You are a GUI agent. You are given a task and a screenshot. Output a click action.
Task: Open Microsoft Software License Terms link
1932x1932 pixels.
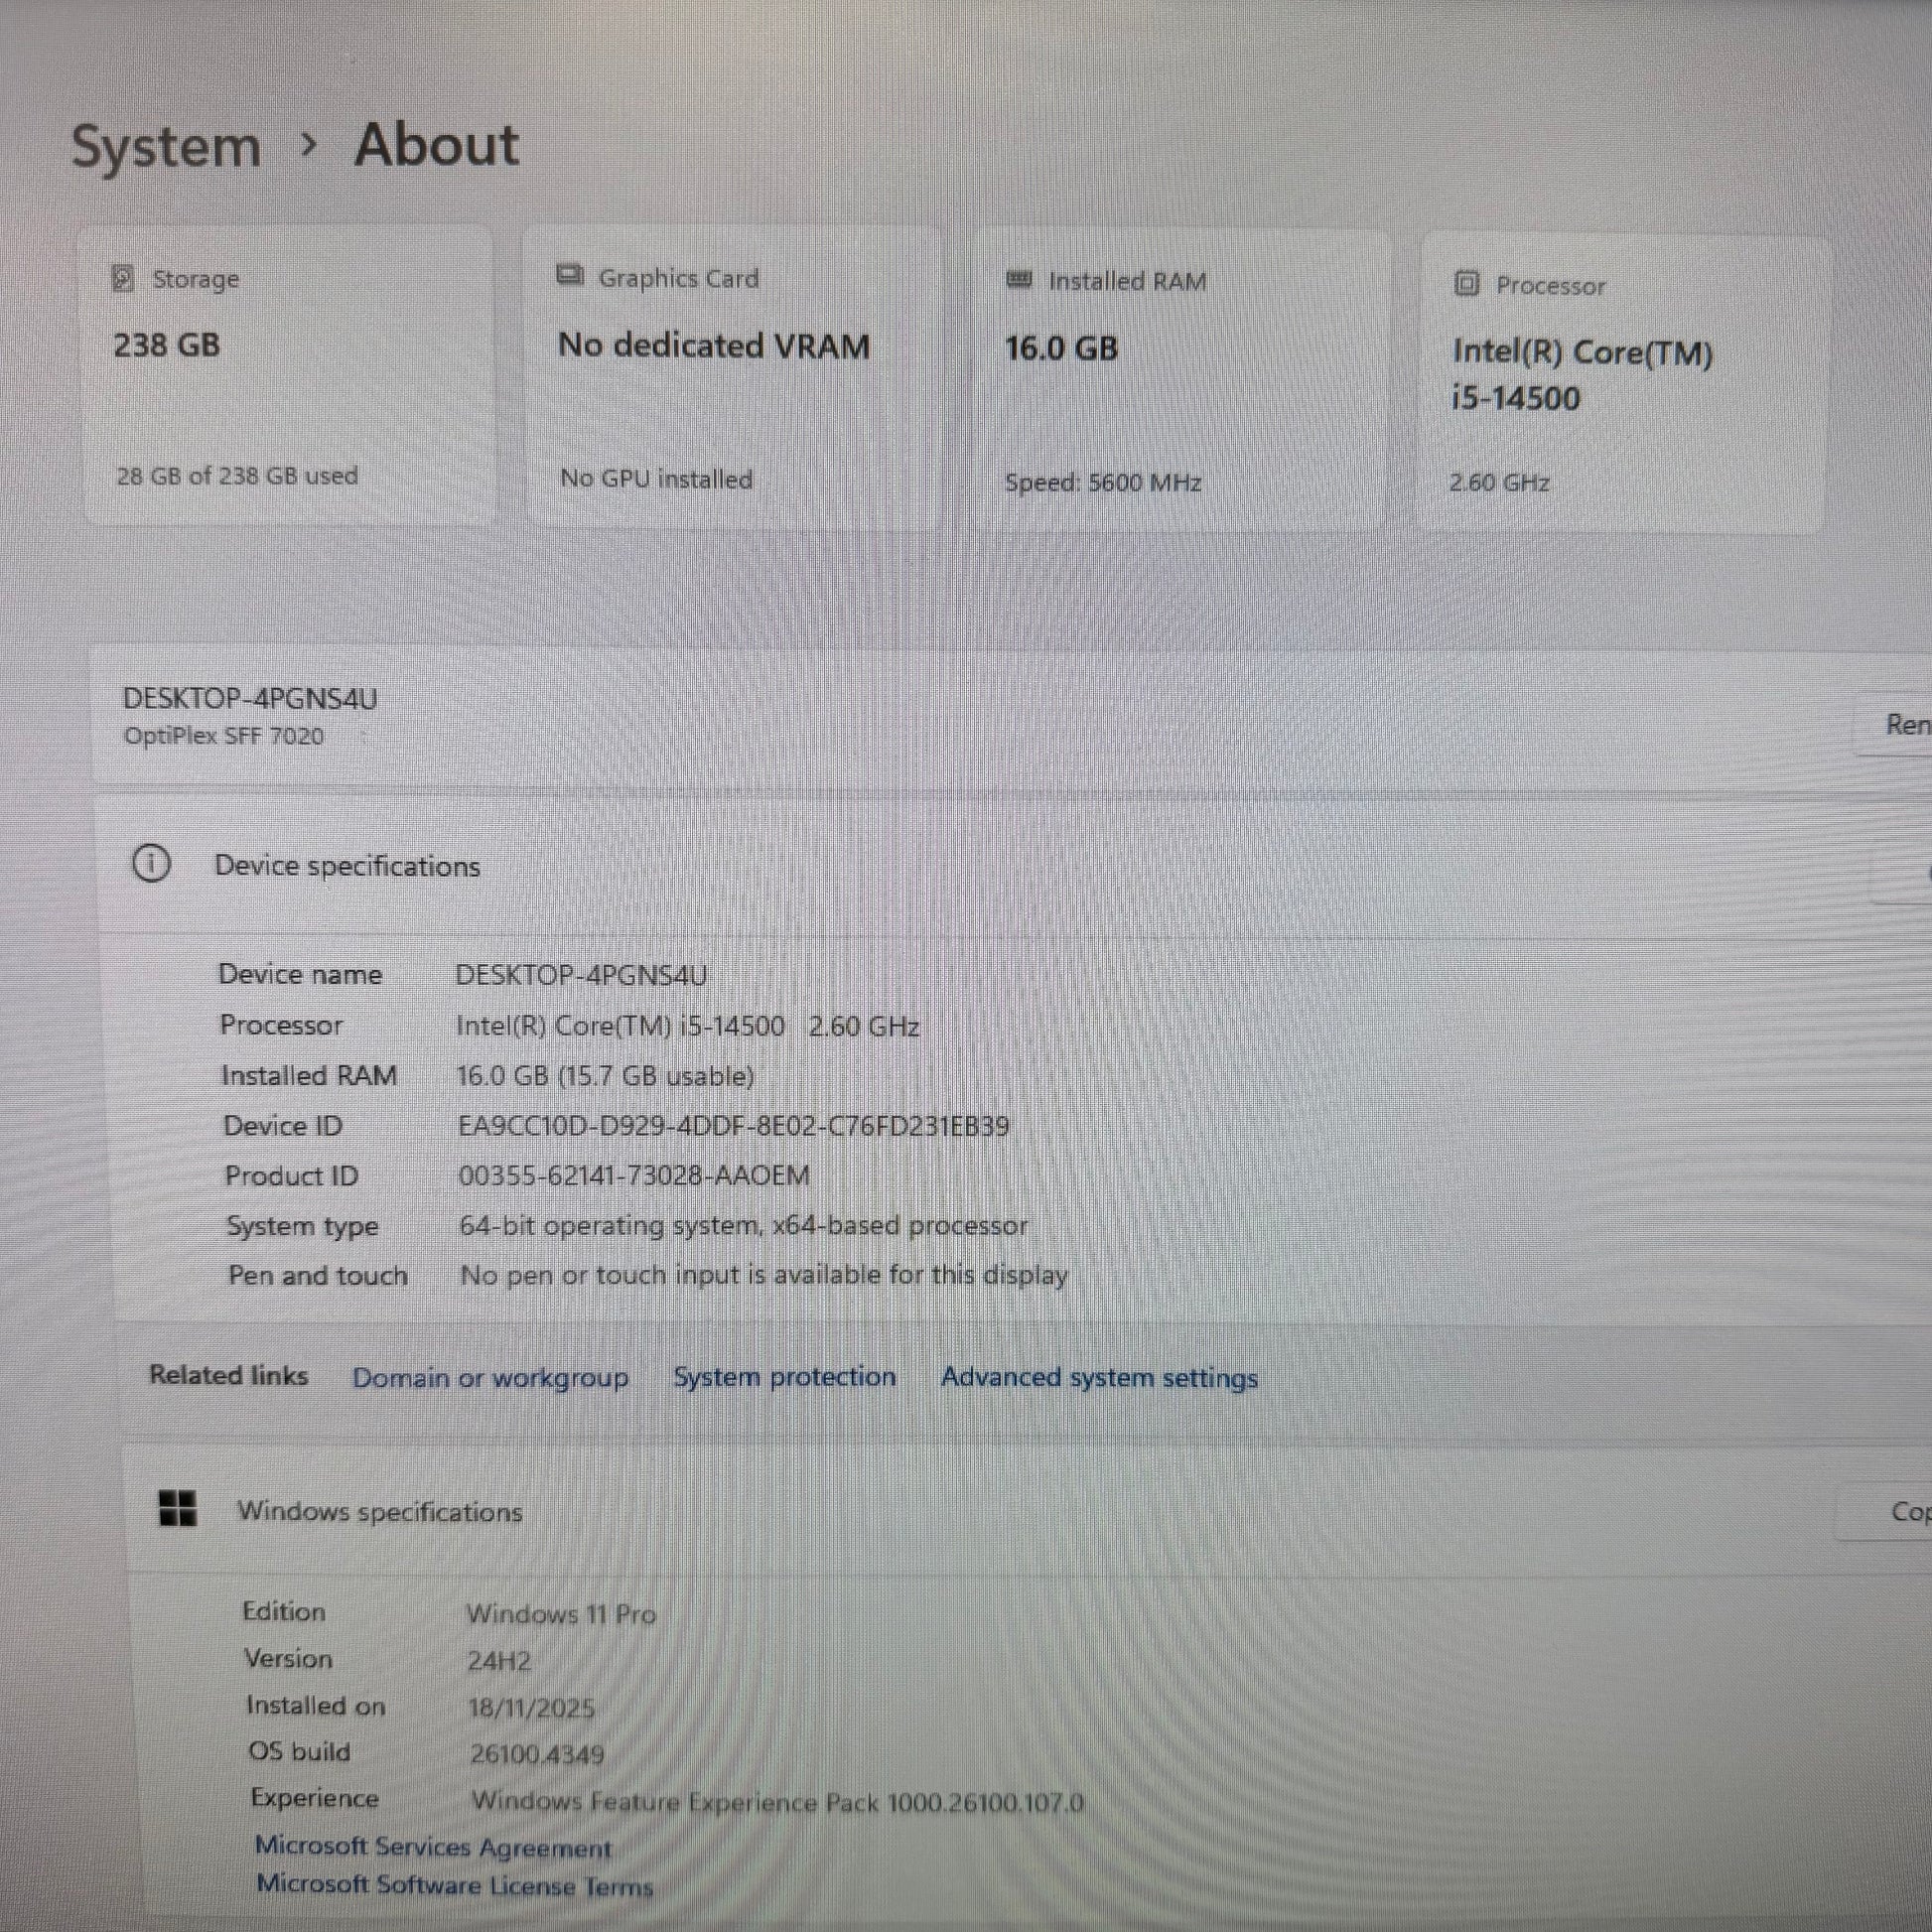pyautogui.click(x=454, y=1886)
